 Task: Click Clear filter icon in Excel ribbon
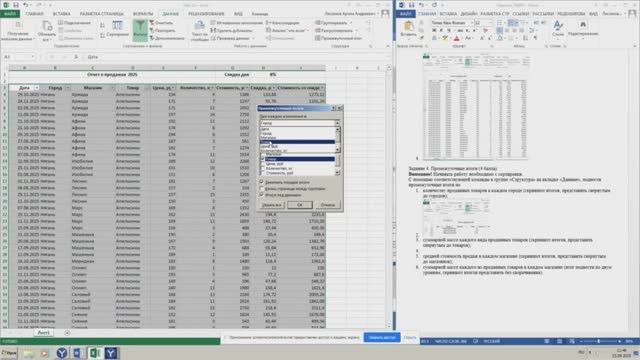coord(161,23)
